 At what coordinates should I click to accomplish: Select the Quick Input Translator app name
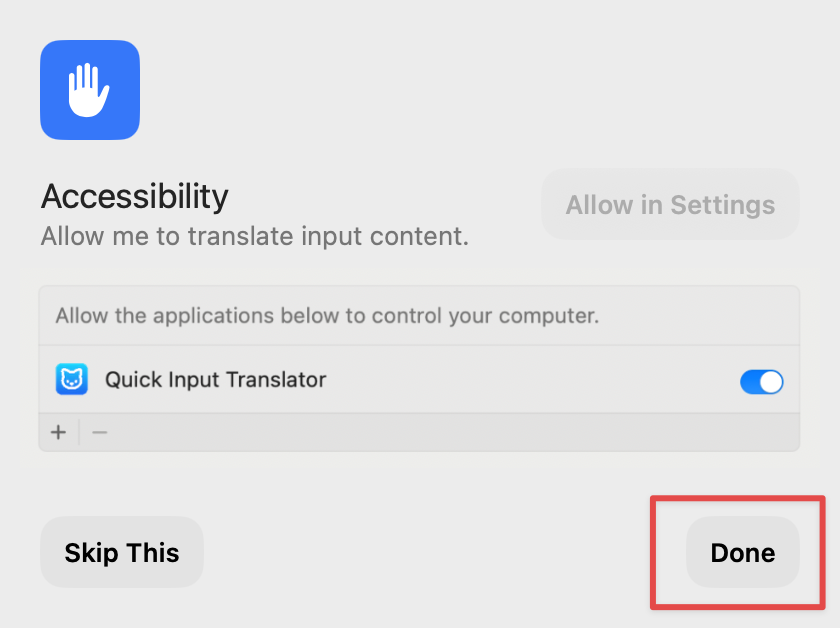coord(215,380)
